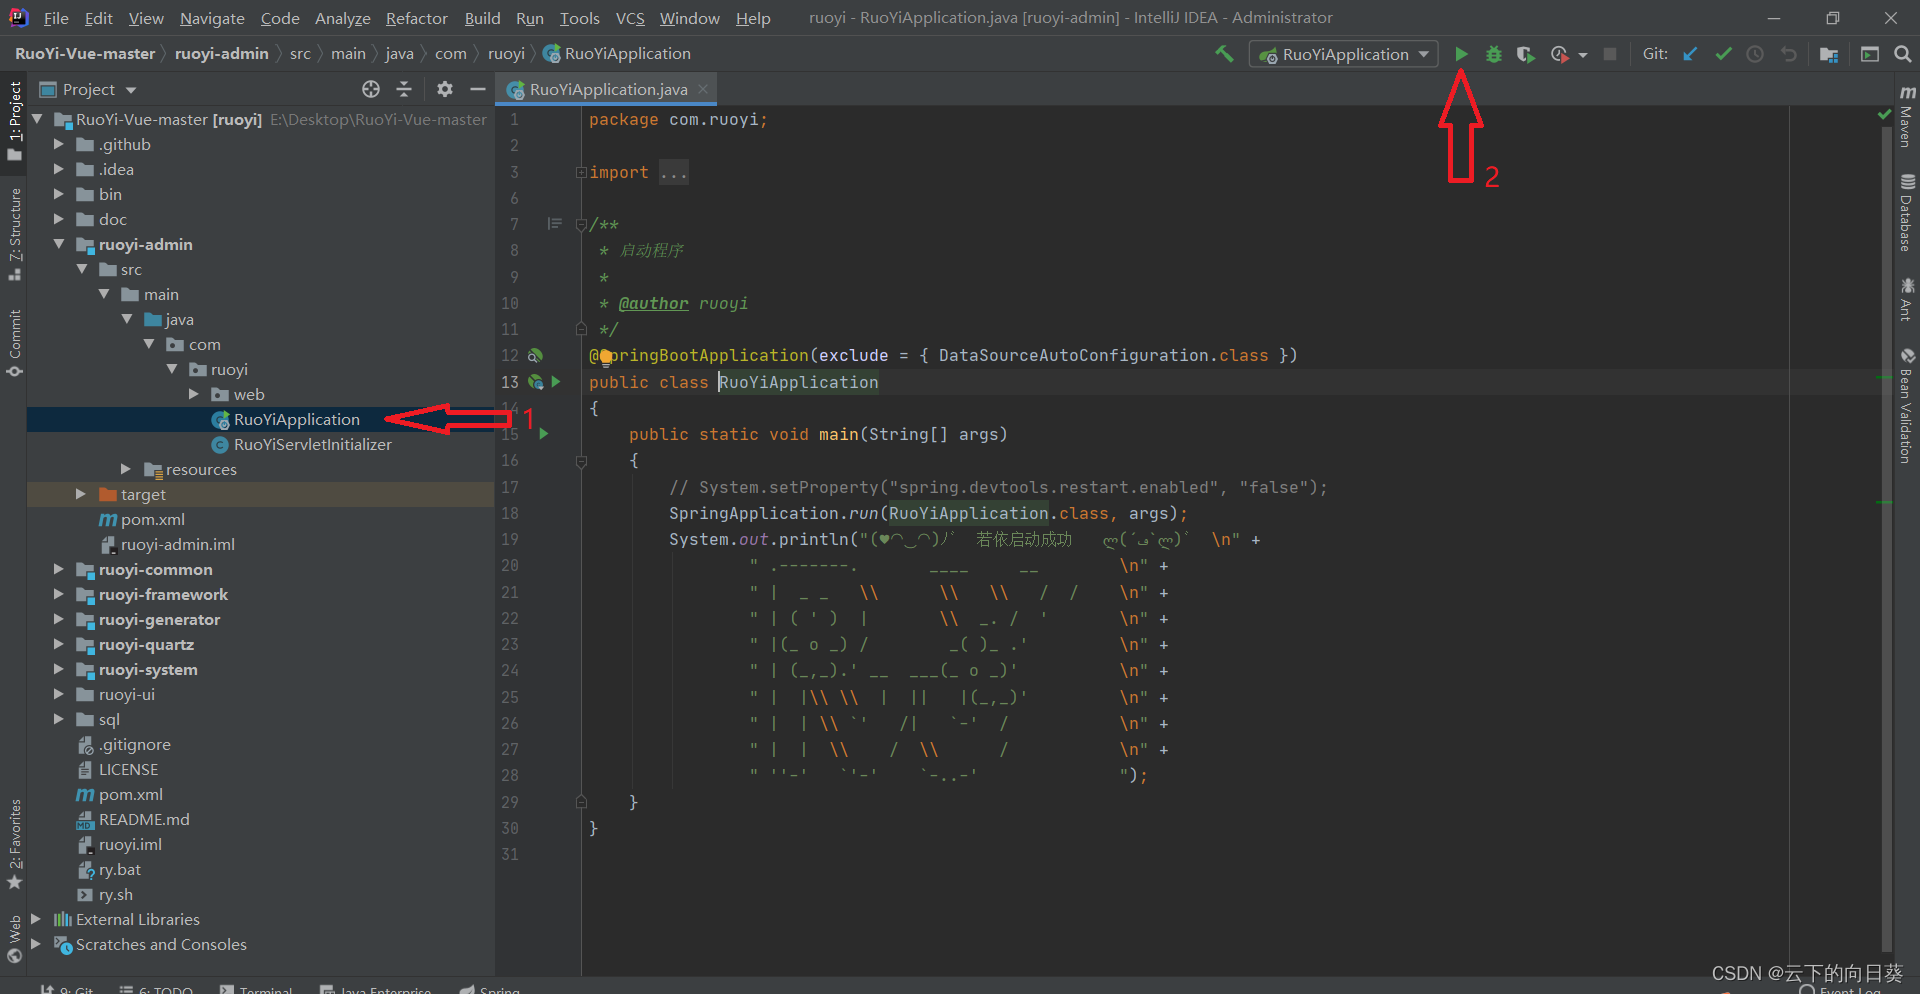The height and width of the screenshot is (994, 1920).
Task: Open Favorites side panel
Action: click(x=15, y=844)
